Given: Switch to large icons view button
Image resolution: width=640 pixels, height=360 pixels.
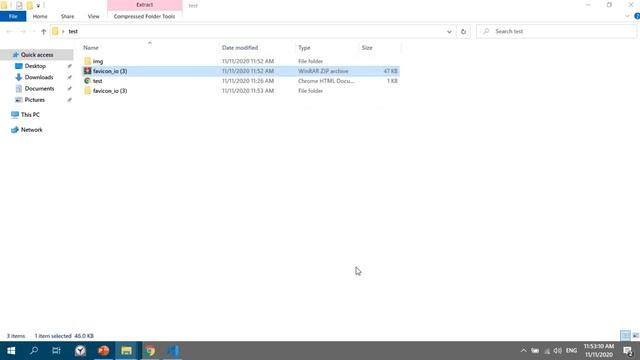Looking at the screenshot, I should click(635, 336).
